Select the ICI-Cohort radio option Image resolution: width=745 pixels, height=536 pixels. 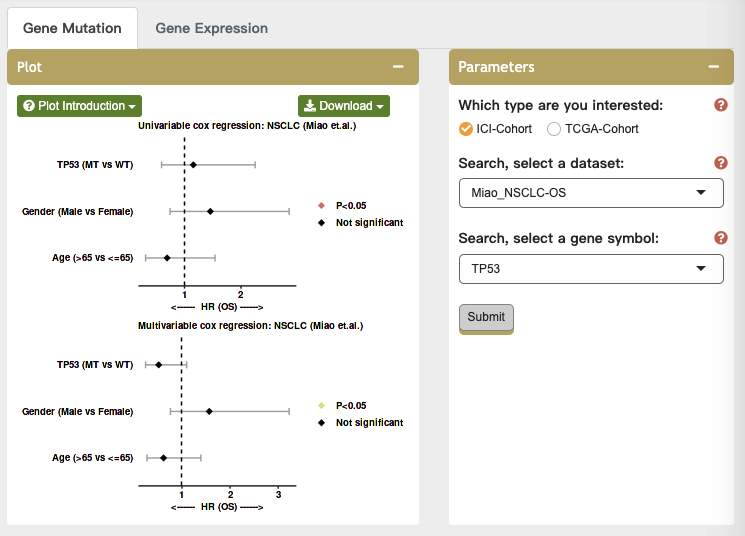pyautogui.click(x=466, y=129)
